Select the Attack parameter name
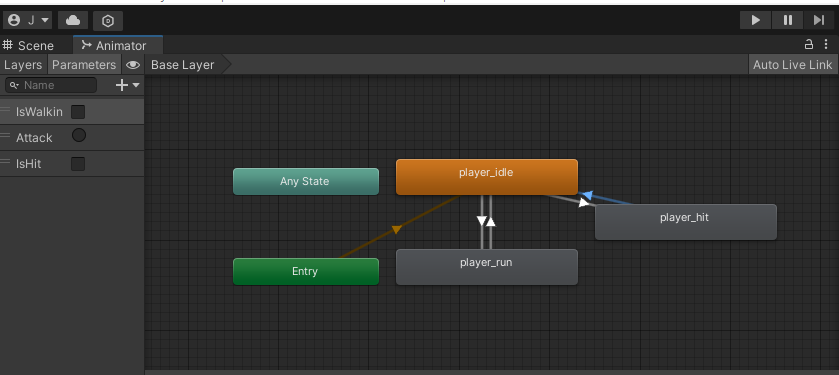The height and width of the screenshot is (375, 839). point(34,137)
